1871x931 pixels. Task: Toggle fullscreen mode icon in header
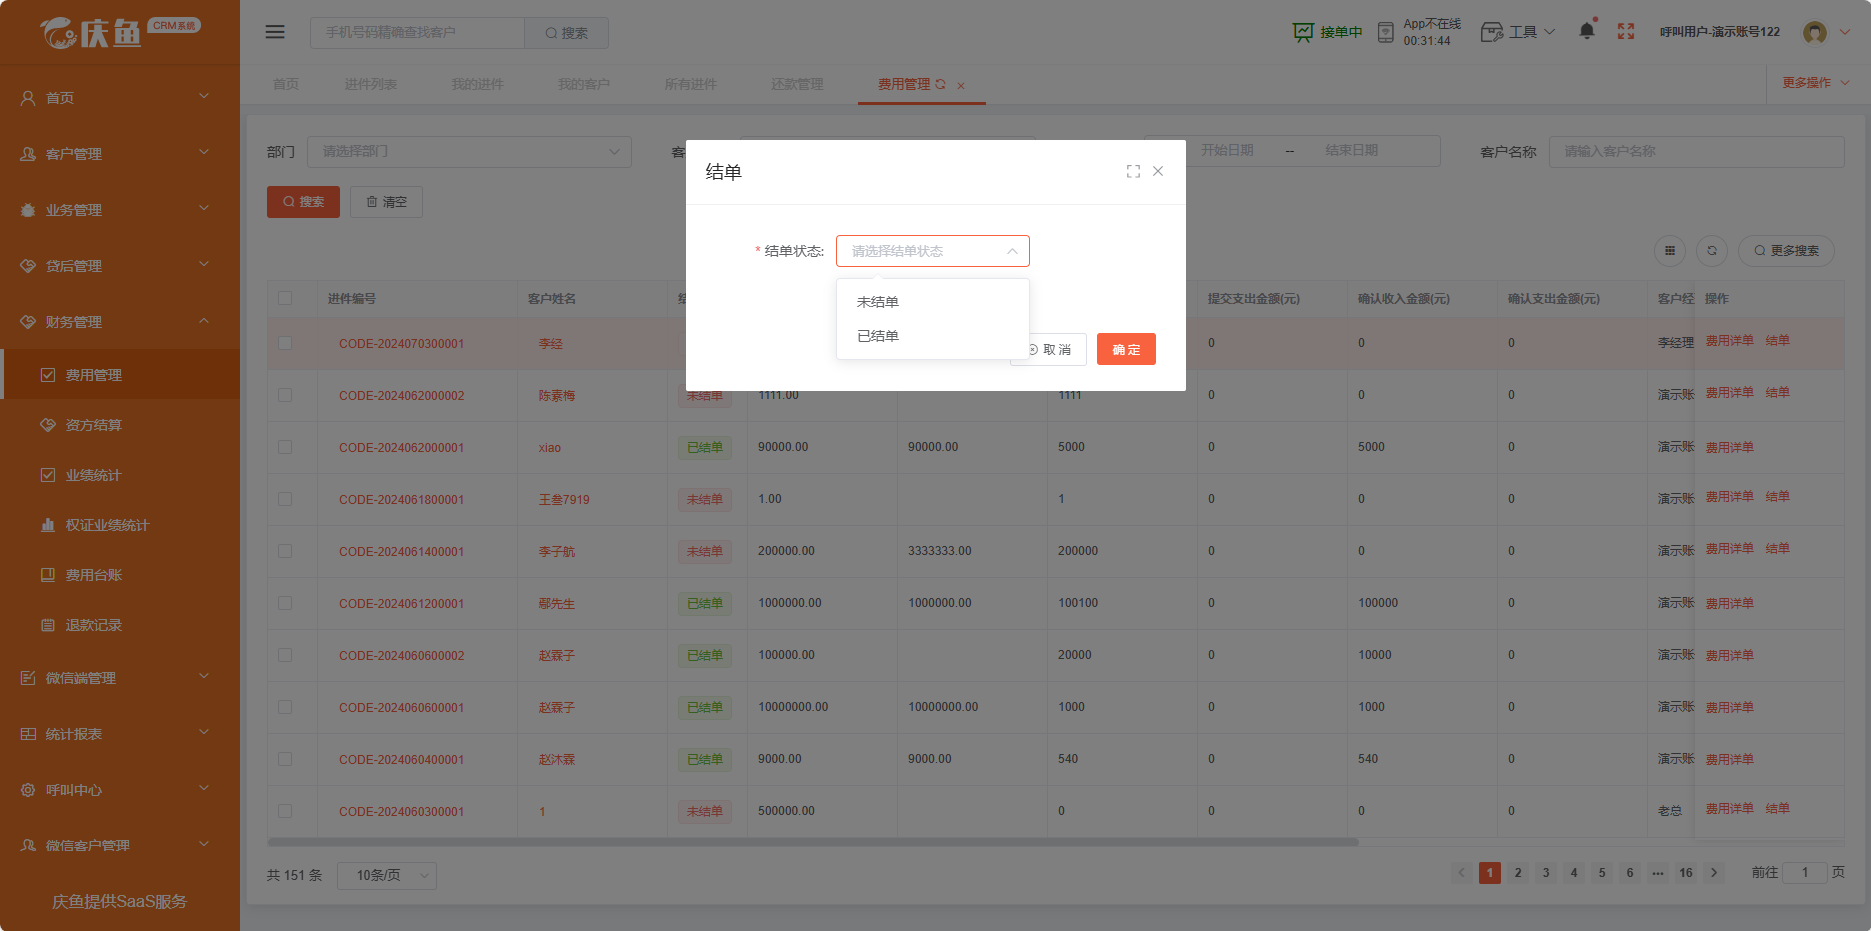[1626, 32]
